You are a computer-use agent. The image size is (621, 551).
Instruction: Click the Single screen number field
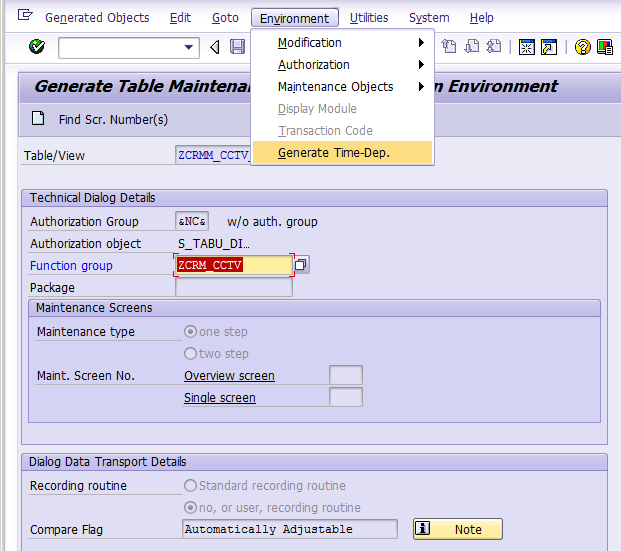(x=346, y=397)
